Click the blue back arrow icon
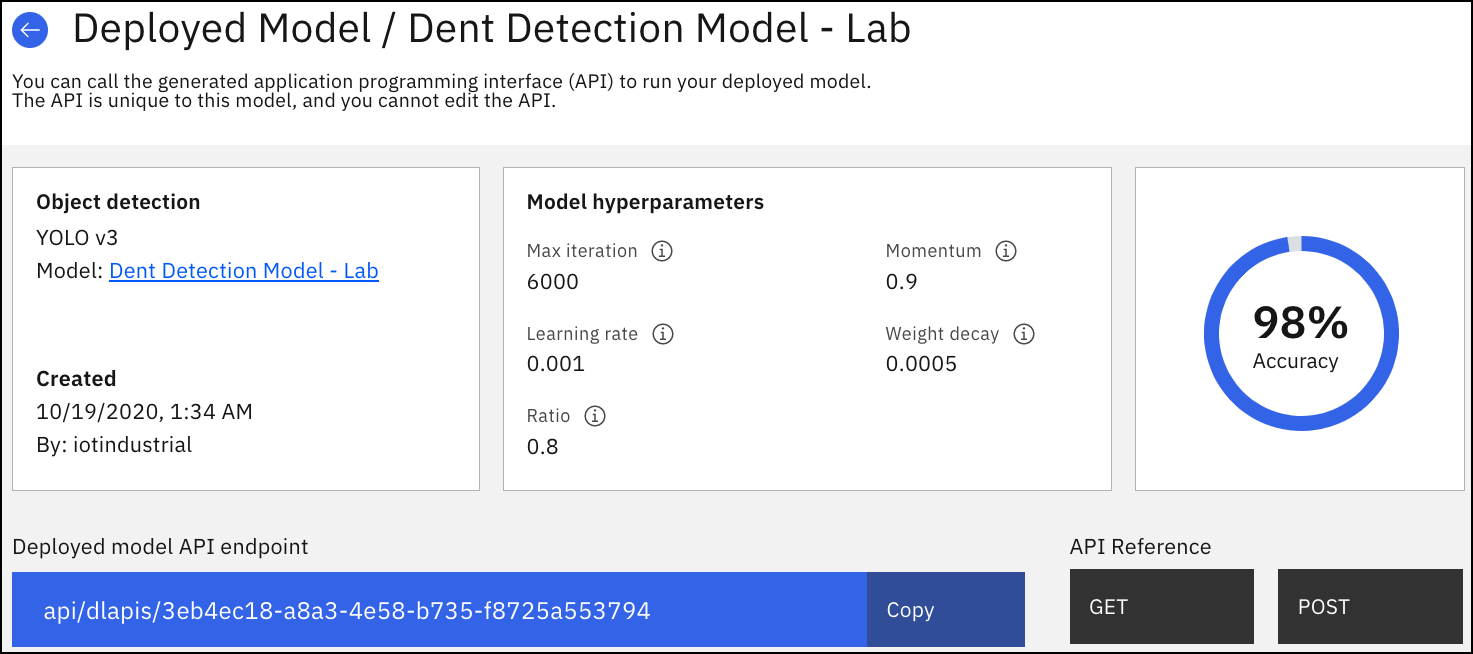The height and width of the screenshot is (654, 1473). [30, 30]
